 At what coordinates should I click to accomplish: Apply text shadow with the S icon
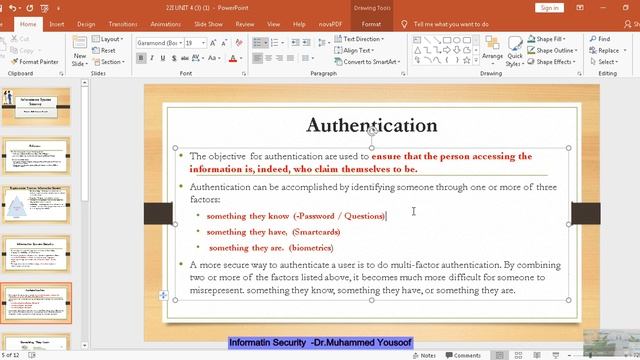pyautogui.click(x=174, y=58)
